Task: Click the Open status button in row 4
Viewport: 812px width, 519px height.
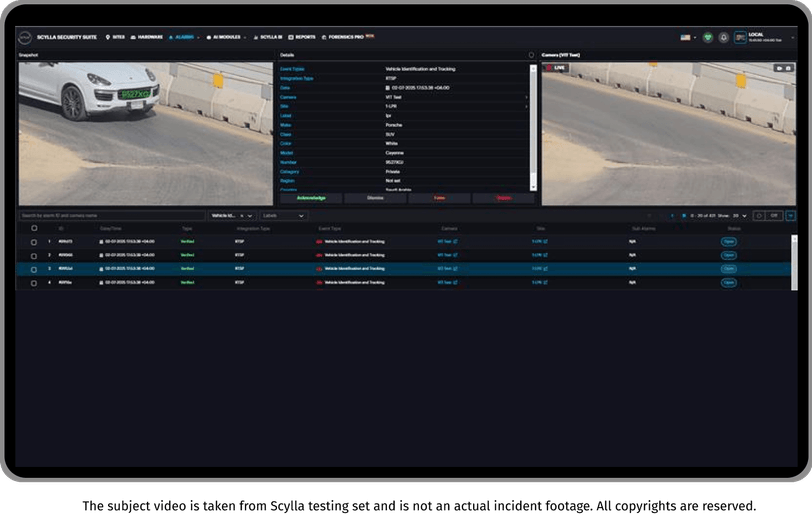Action: coord(729,282)
